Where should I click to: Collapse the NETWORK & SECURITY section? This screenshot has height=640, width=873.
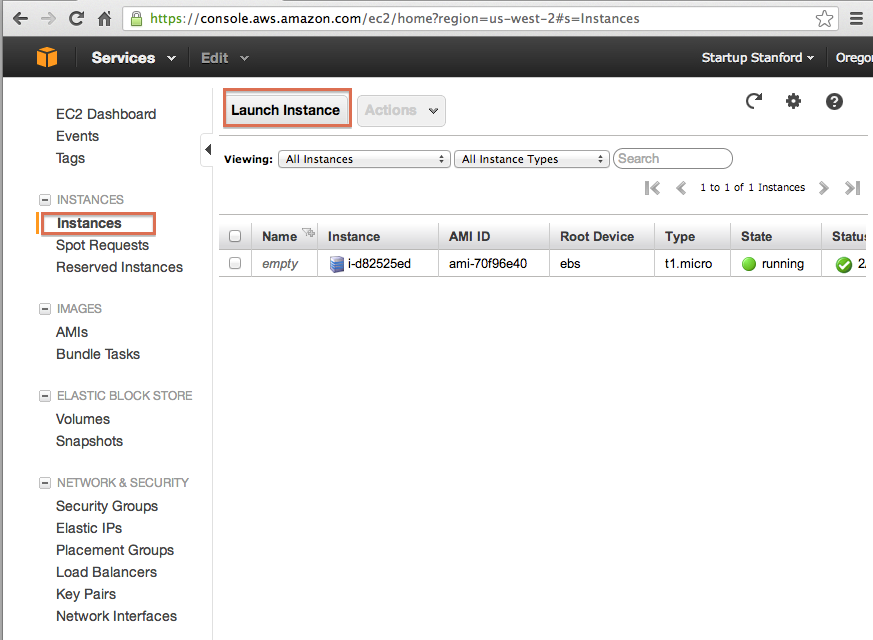click(45, 483)
